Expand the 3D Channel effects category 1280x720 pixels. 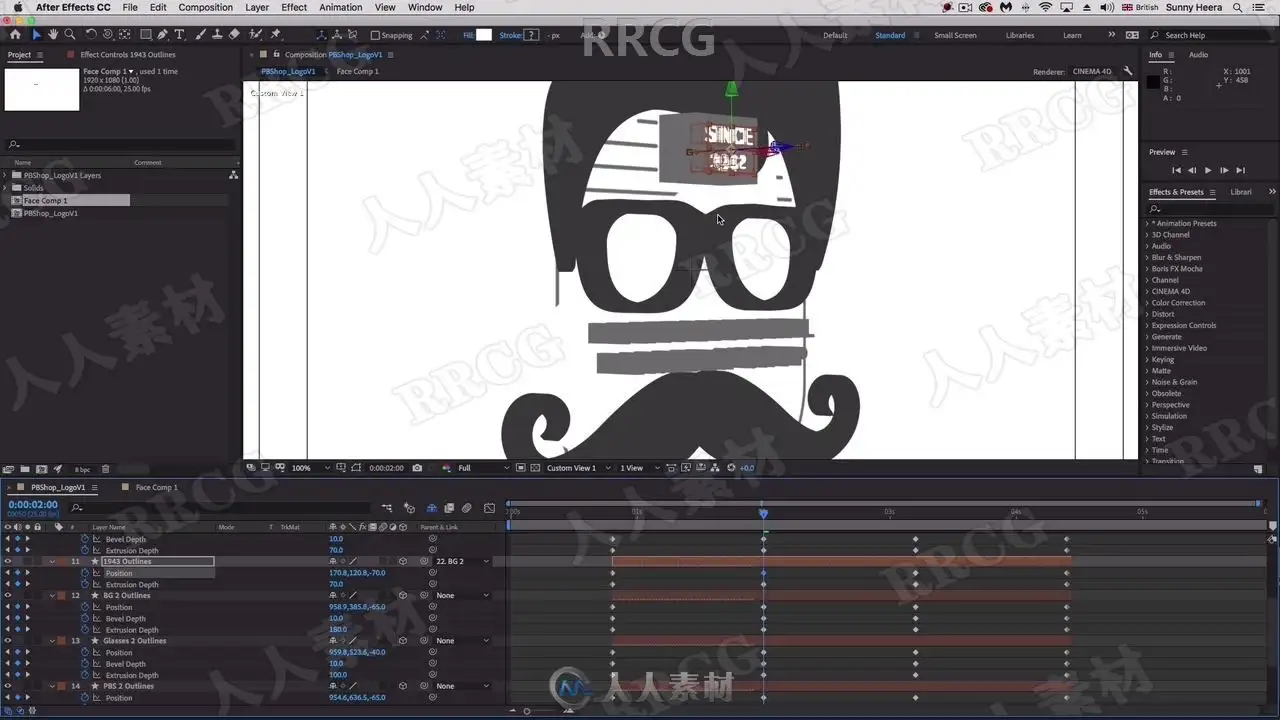[x=1148, y=235]
